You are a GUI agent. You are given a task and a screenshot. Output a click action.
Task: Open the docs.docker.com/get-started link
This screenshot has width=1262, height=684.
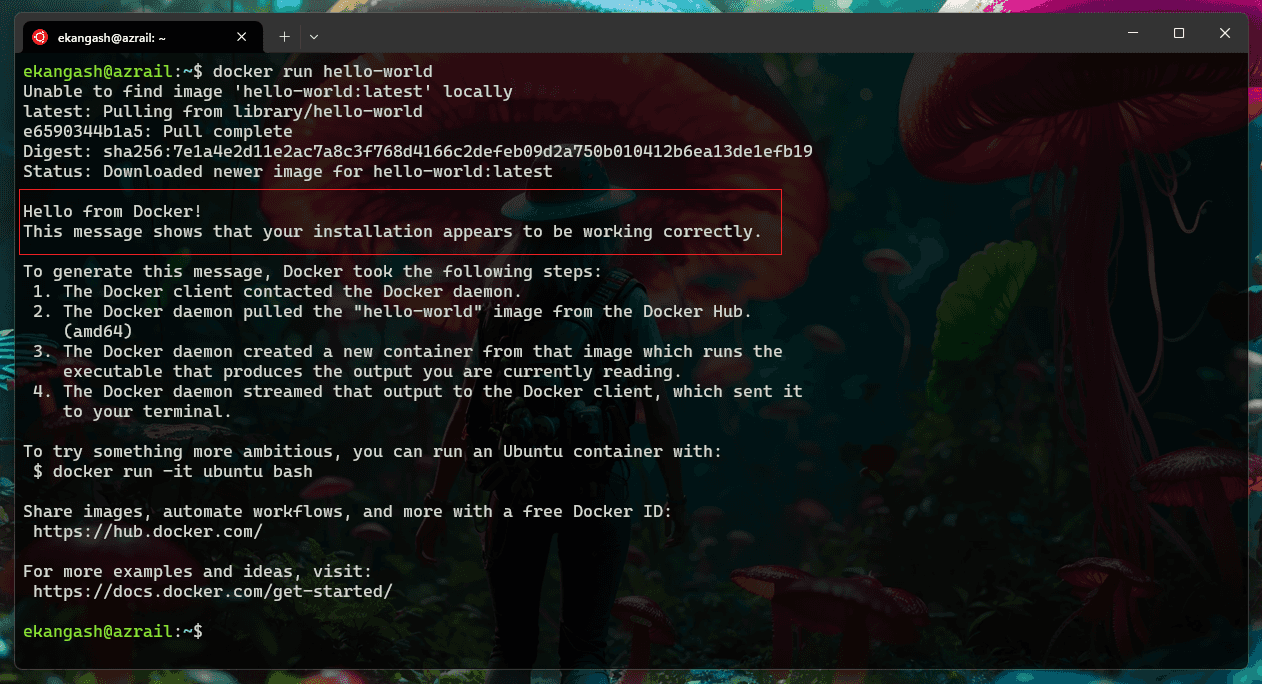click(212, 592)
